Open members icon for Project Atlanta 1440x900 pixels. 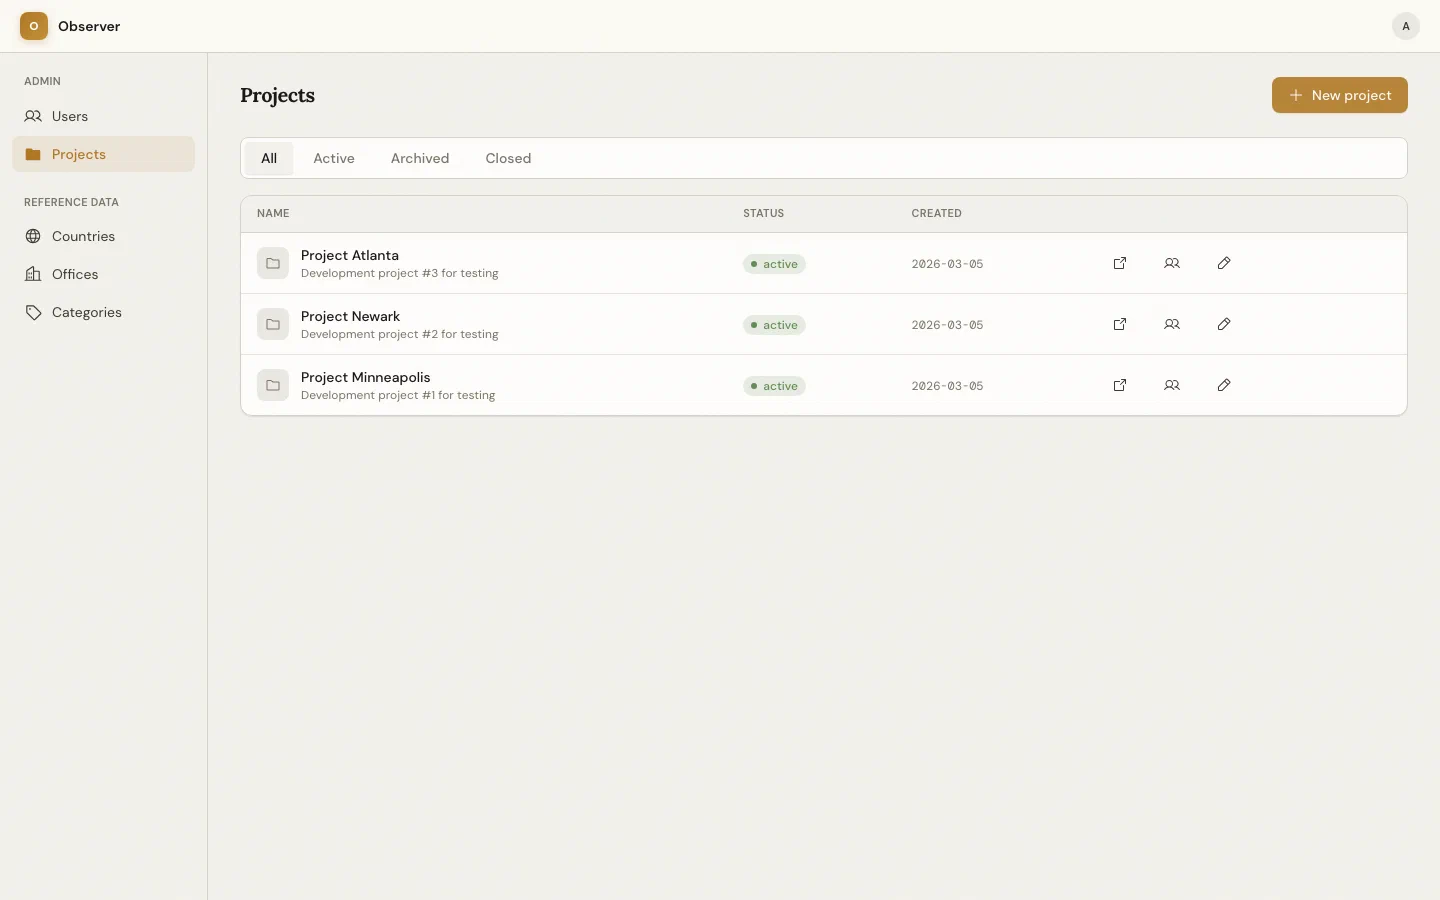point(1172,263)
